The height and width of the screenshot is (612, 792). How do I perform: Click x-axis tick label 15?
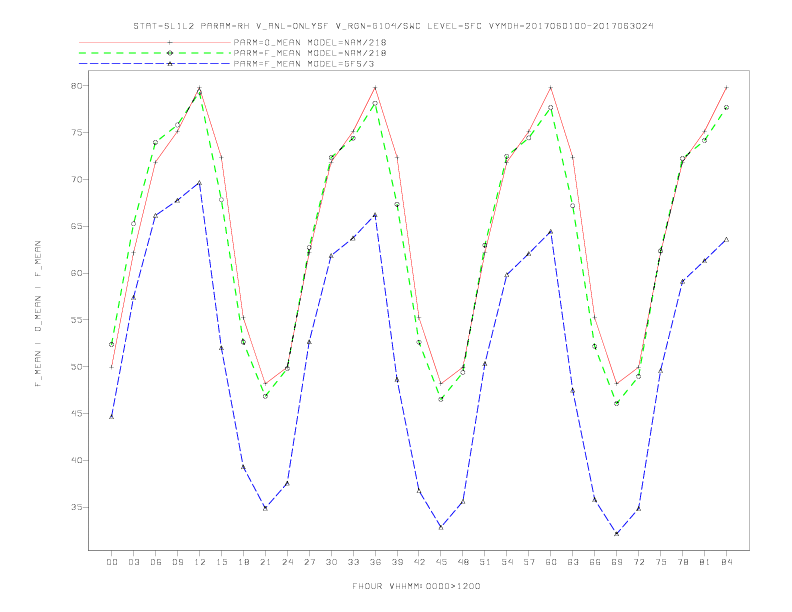tap(221, 562)
